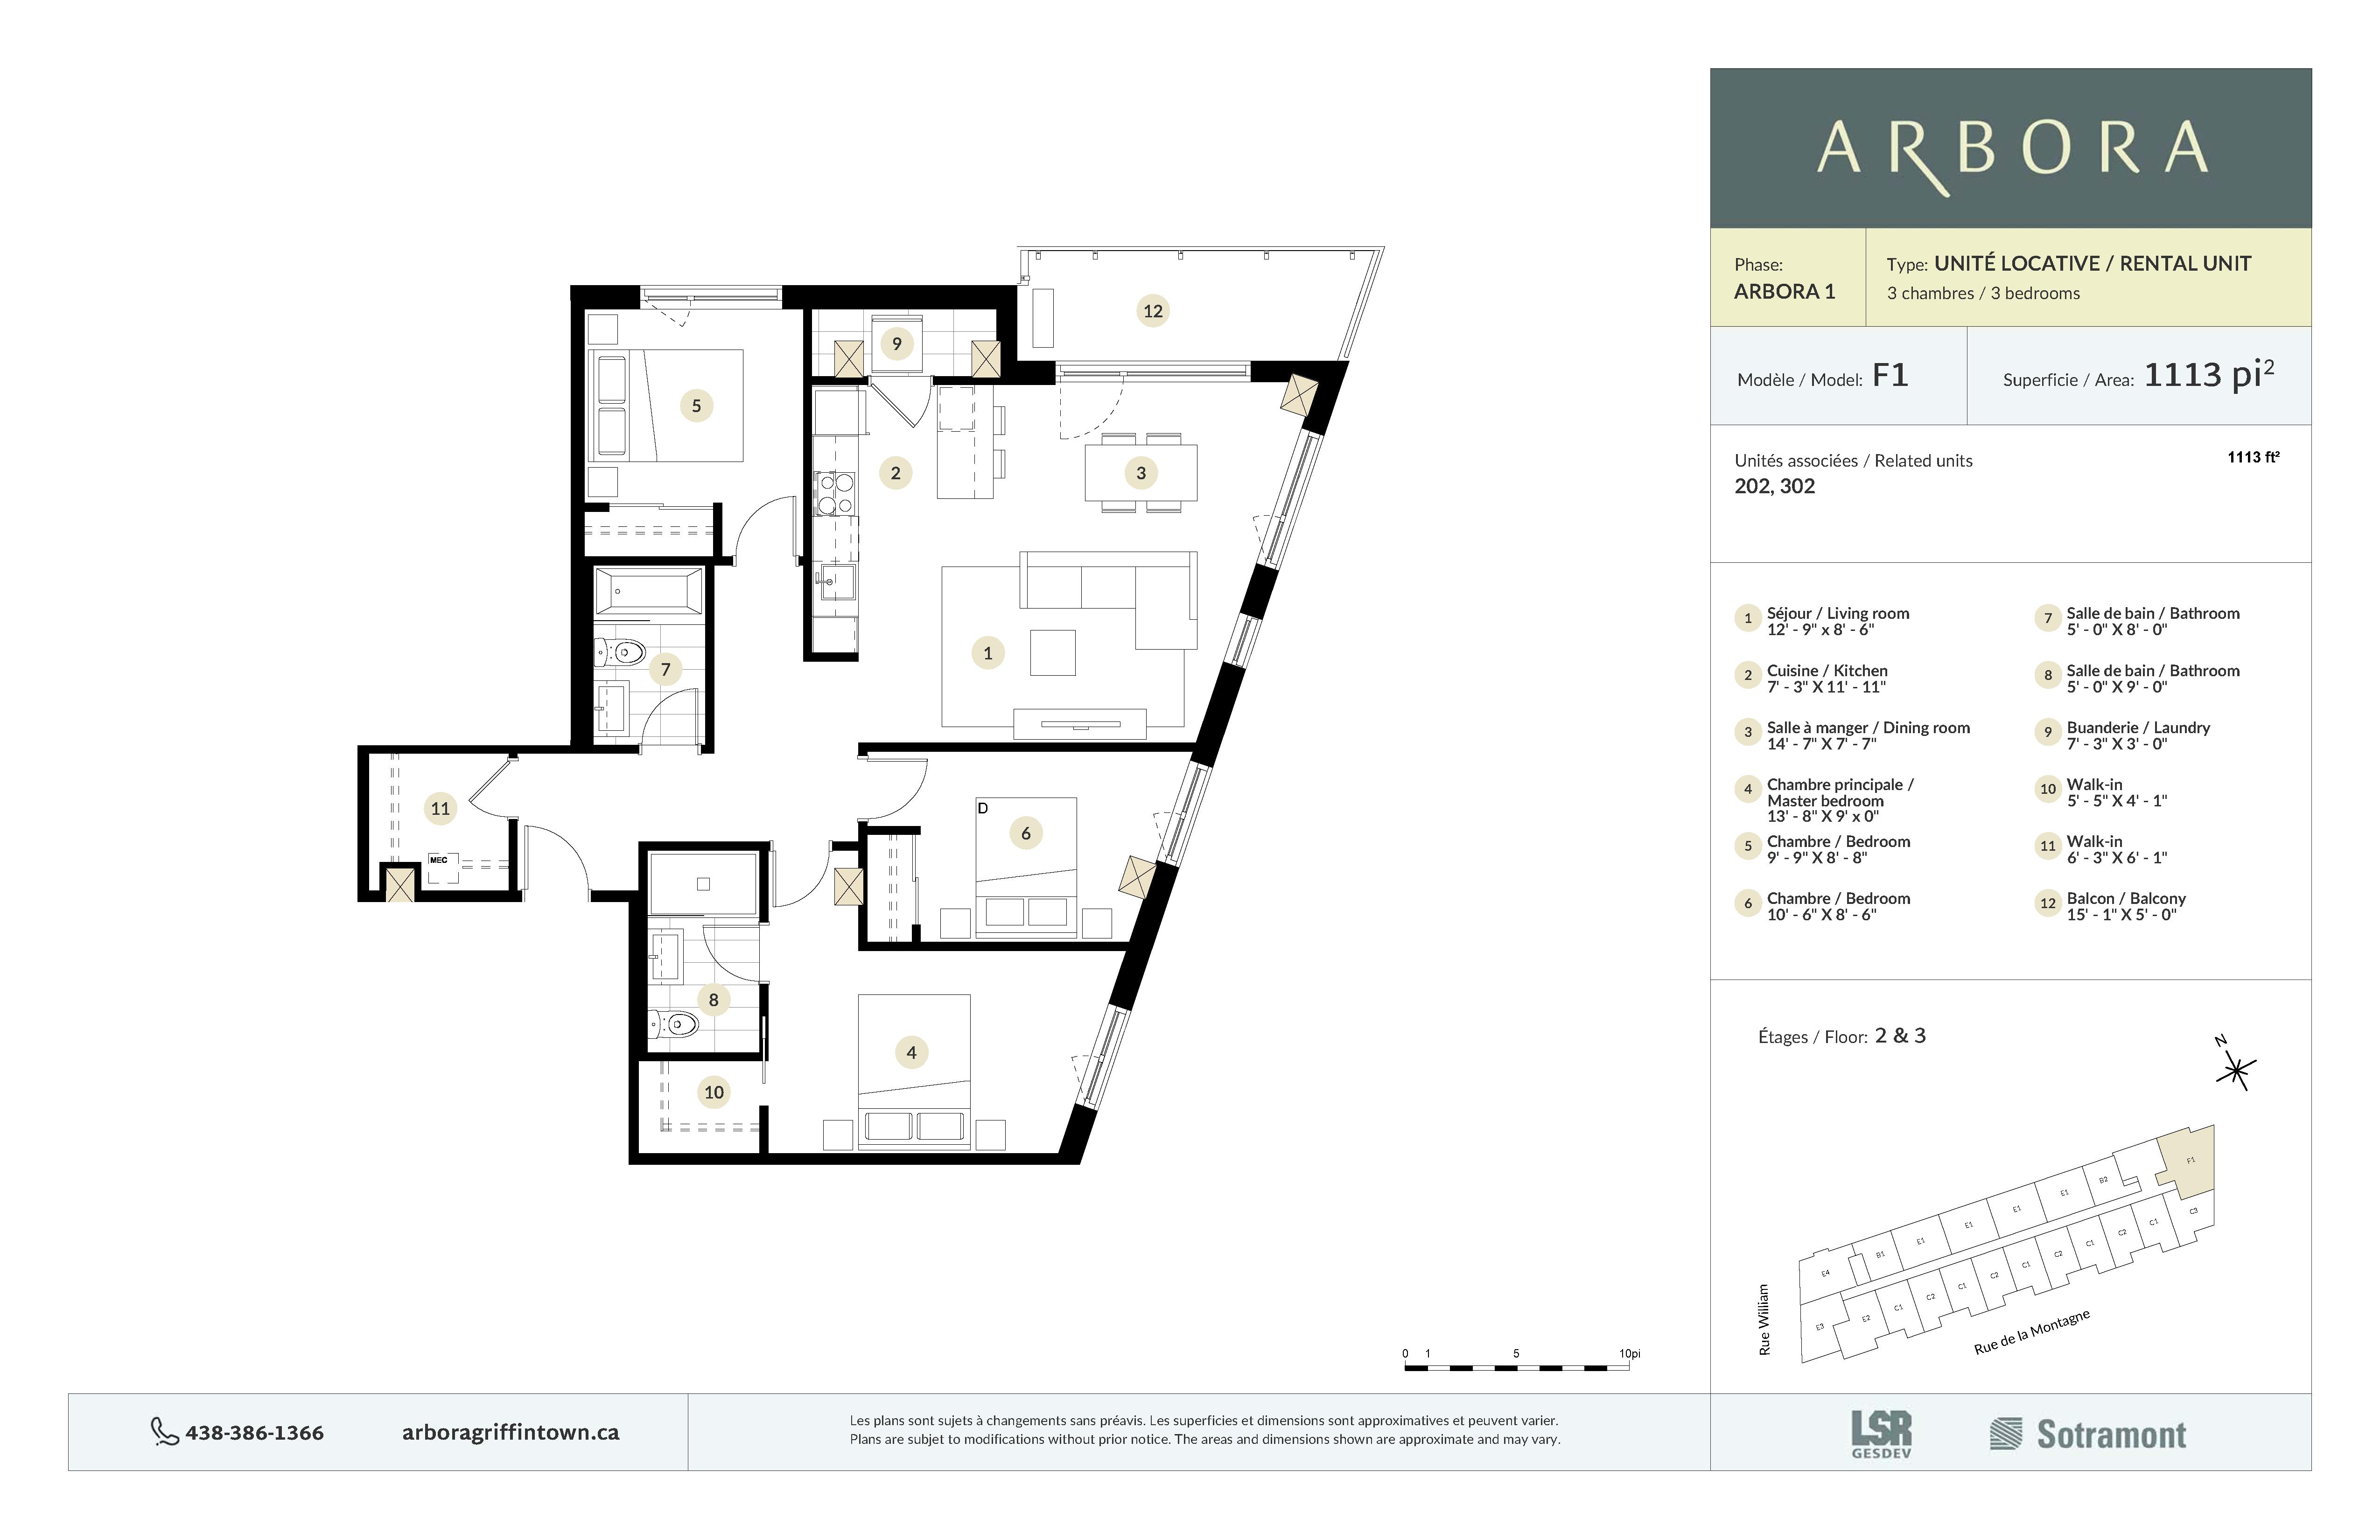
Task: Click the floor value '2 & 3'
Action: tap(1900, 1035)
